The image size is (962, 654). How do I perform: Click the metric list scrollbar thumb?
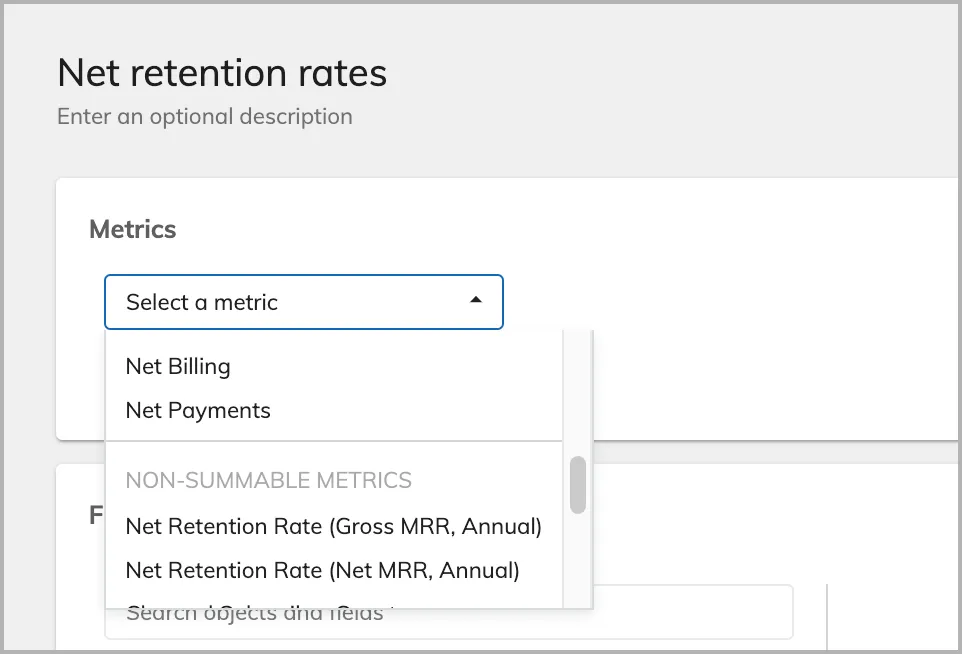point(577,485)
